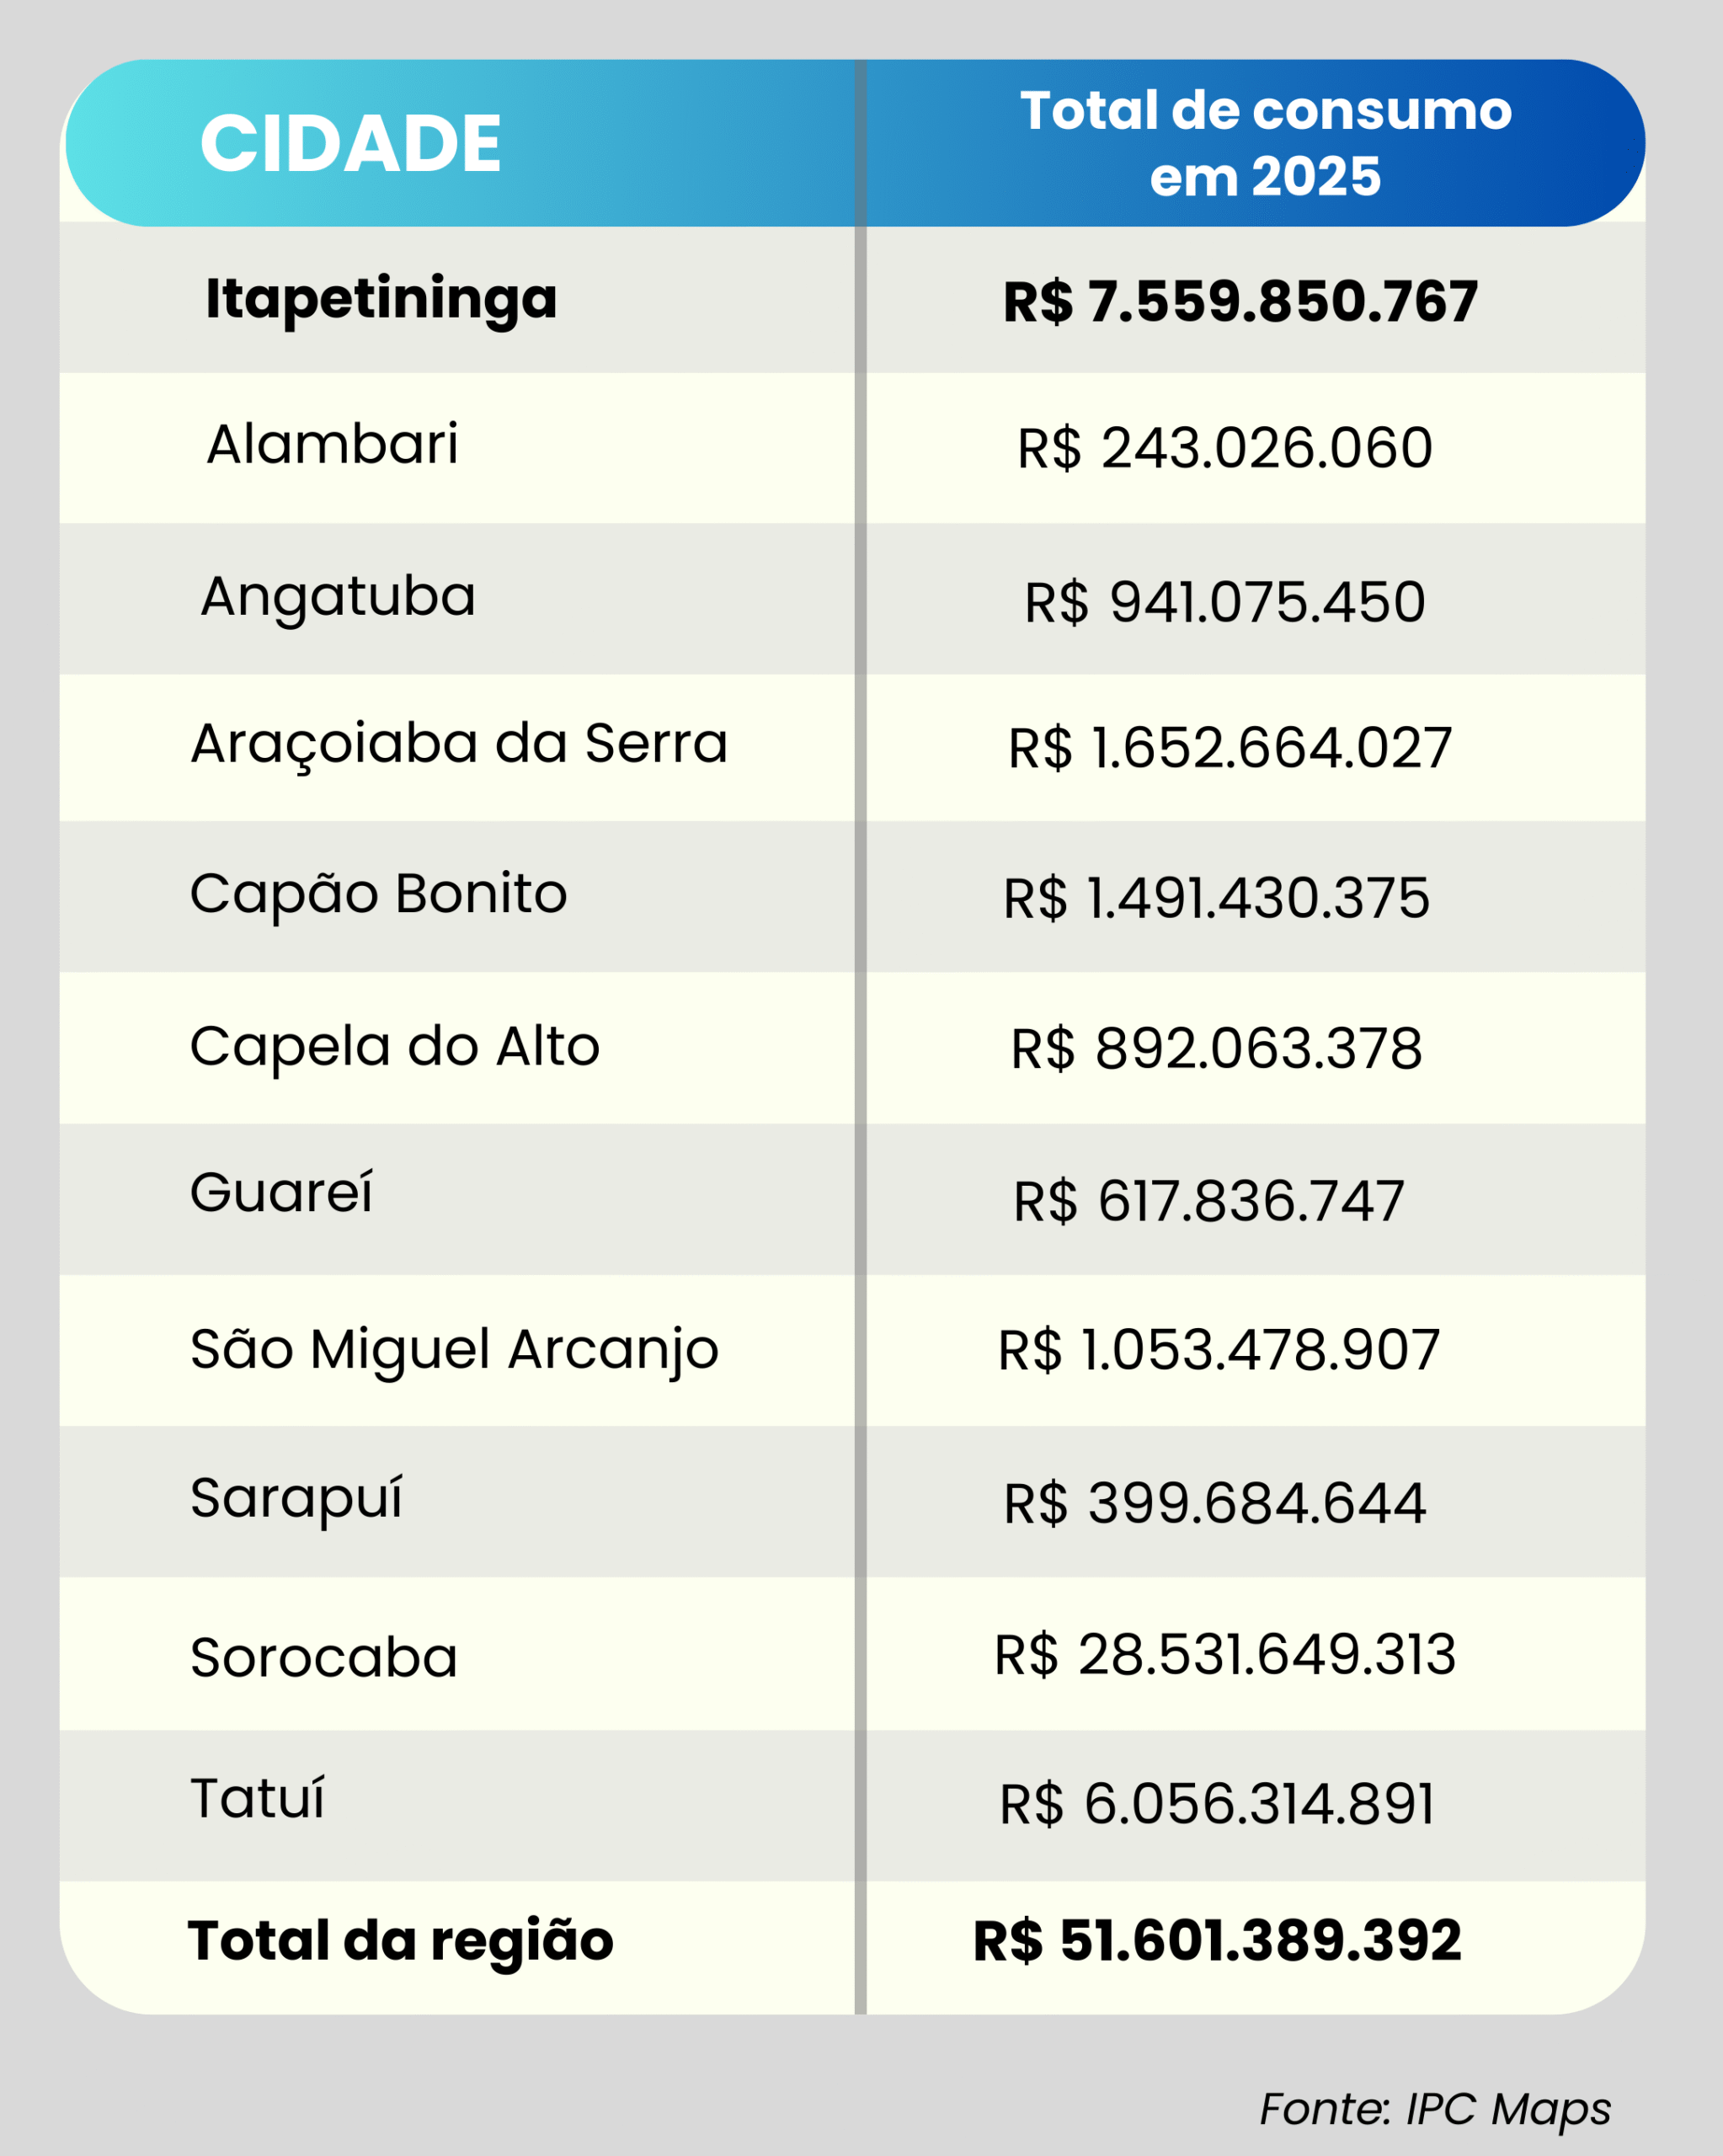Click the CIDADE column header
Image resolution: width=1723 pixels, height=2156 pixels.
tap(350, 143)
